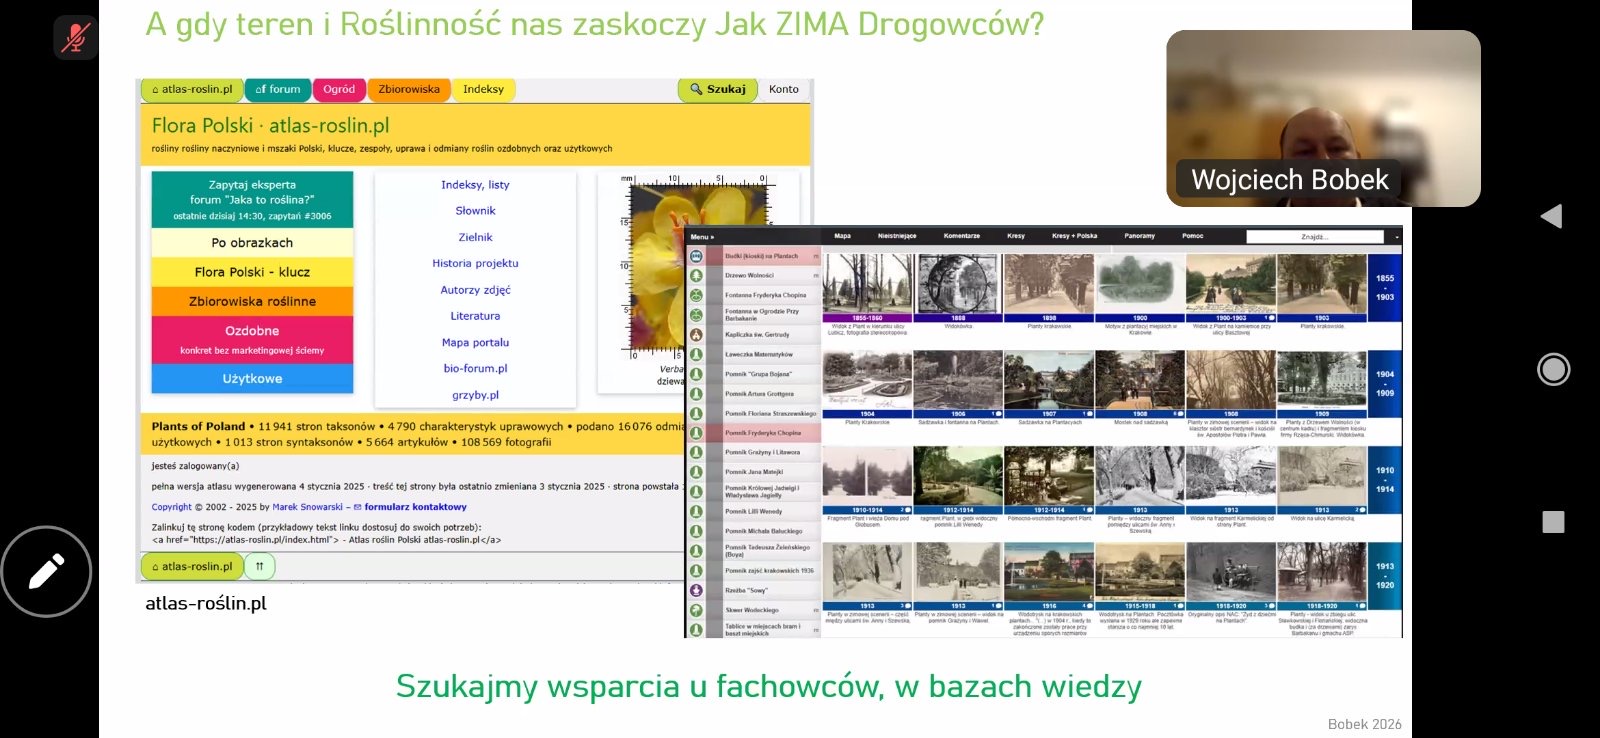Click the Szukaj search button
The image size is (1600, 738).
pyautogui.click(x=717, y=89)
